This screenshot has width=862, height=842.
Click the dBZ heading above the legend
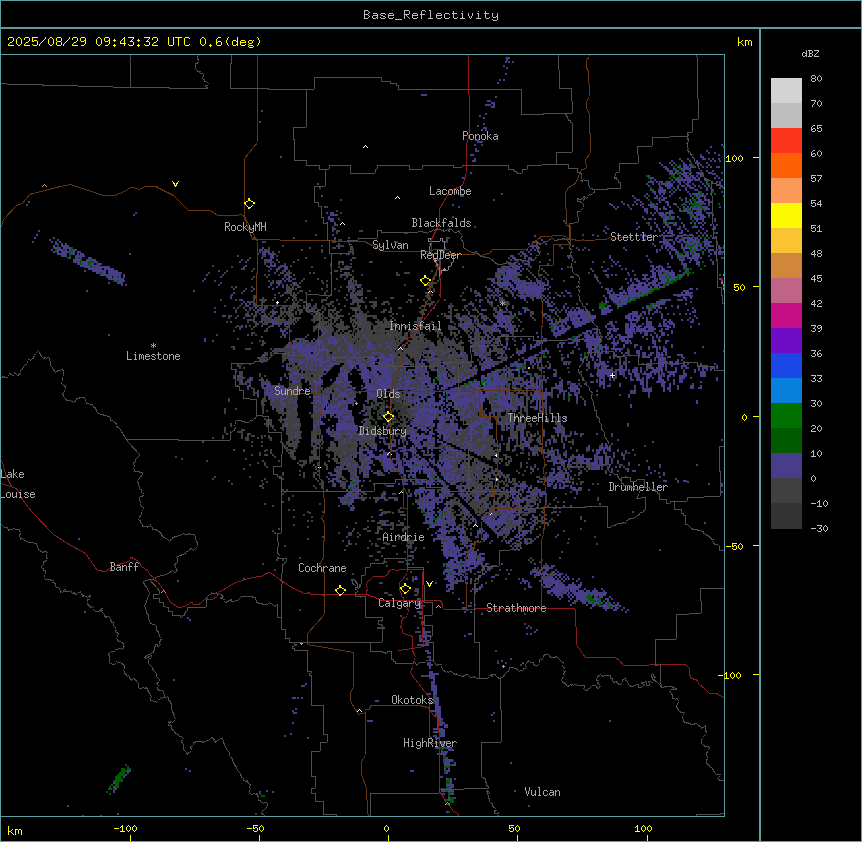[x=810, y=53]
